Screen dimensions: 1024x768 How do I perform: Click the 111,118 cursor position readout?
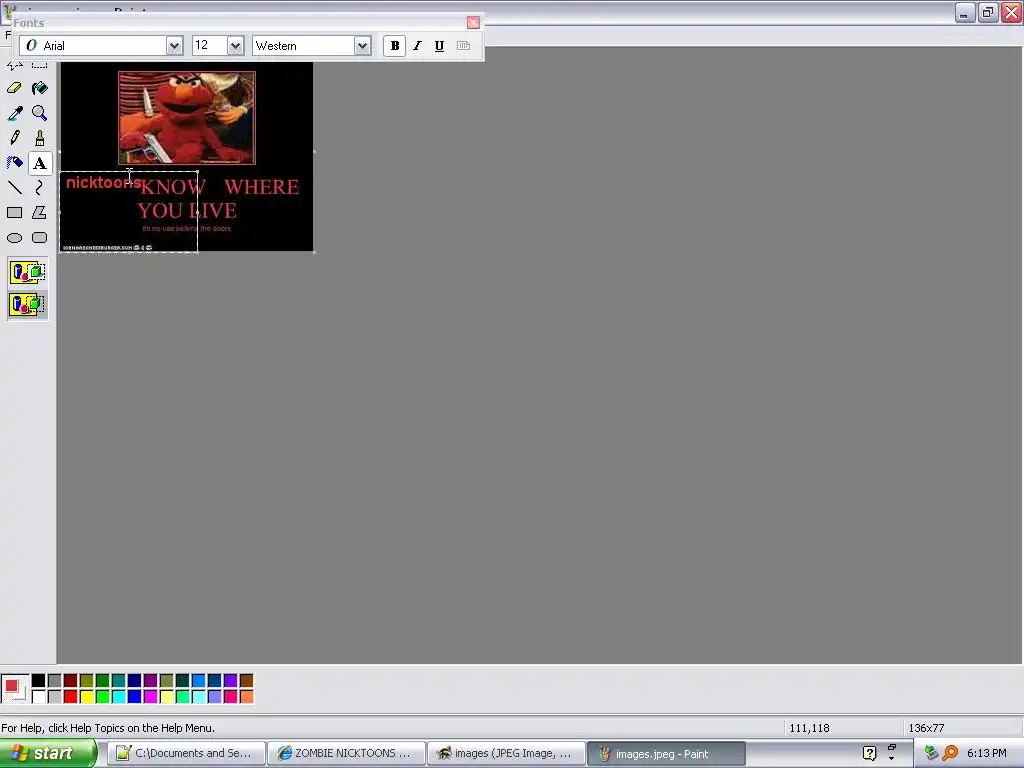(x=809, y=728)
